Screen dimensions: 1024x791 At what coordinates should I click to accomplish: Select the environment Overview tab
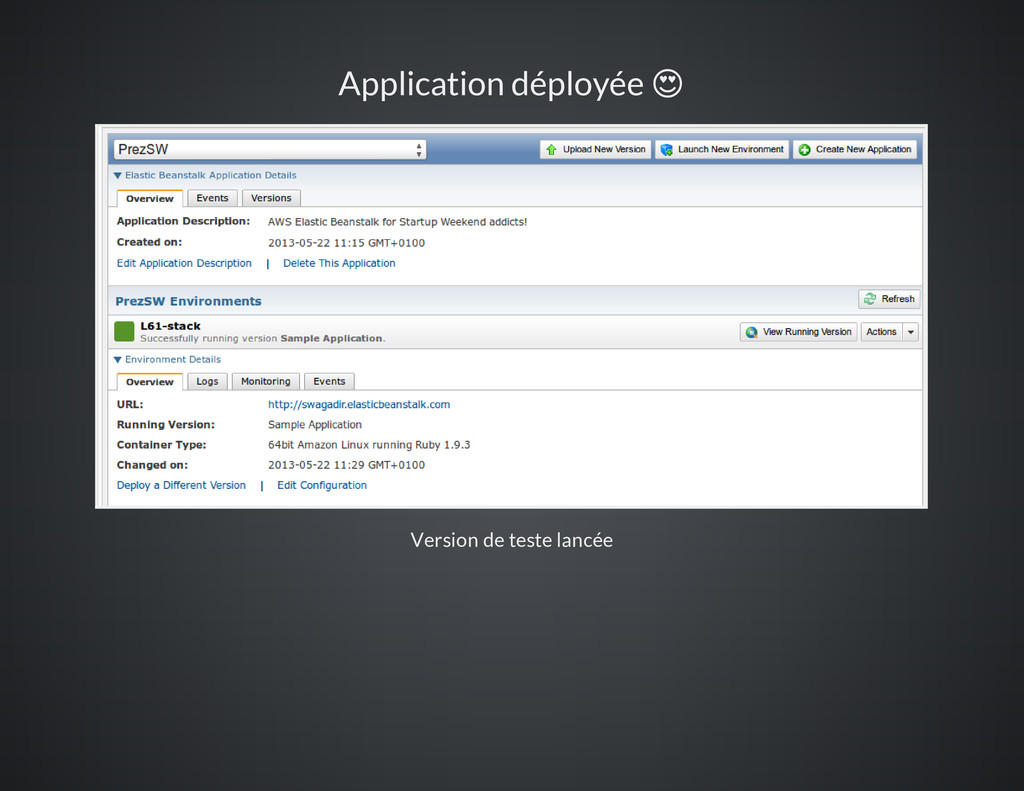(x=150, y=381)
